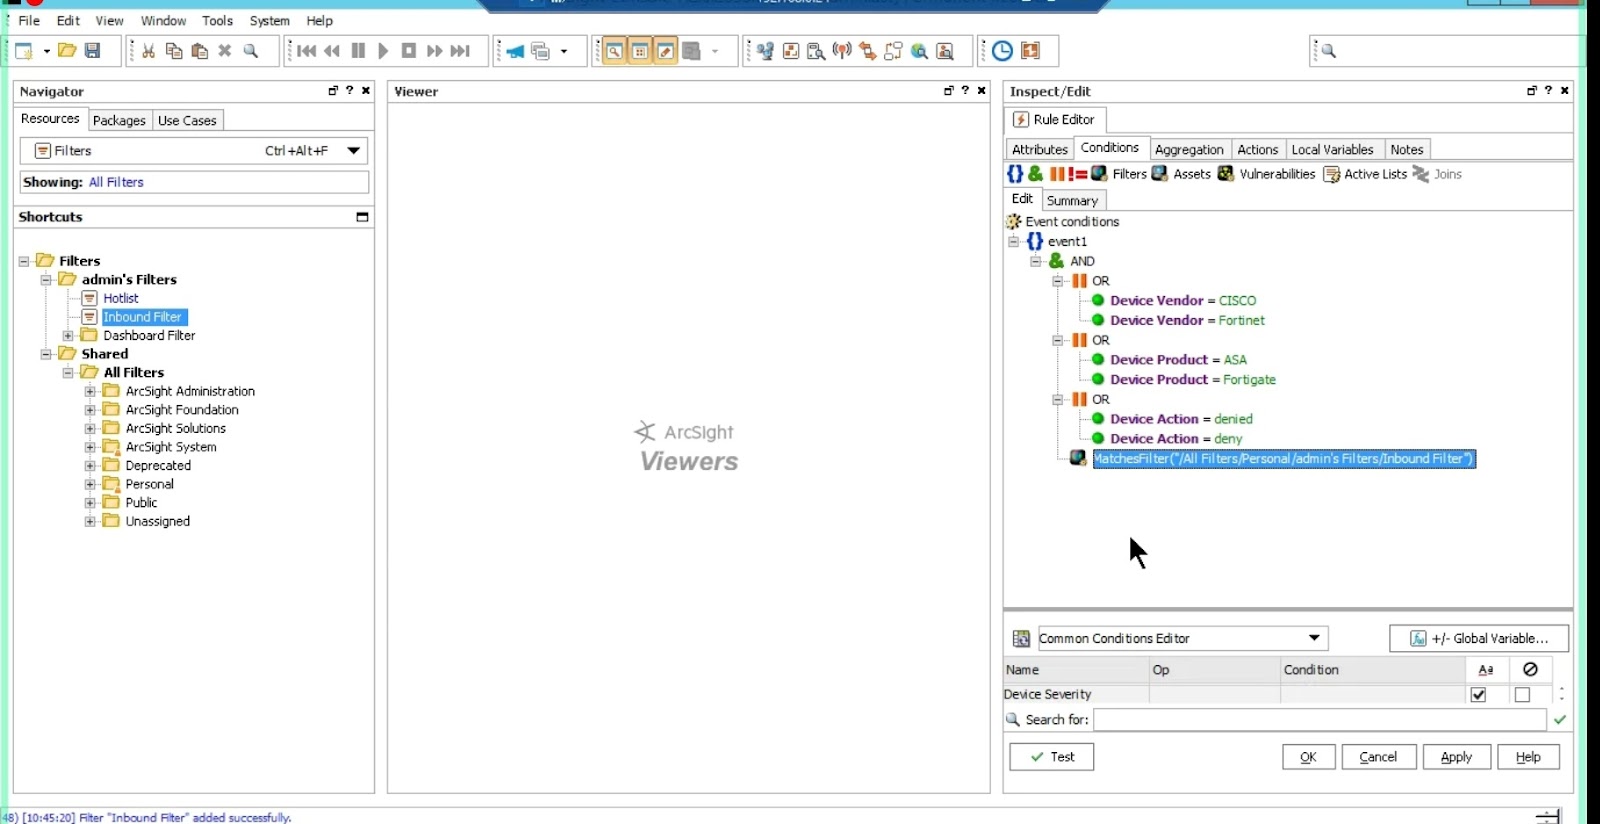Open the Local Variables tab
The width and height of the screenshot is (1600, 824).
(x=1333, y=149)
